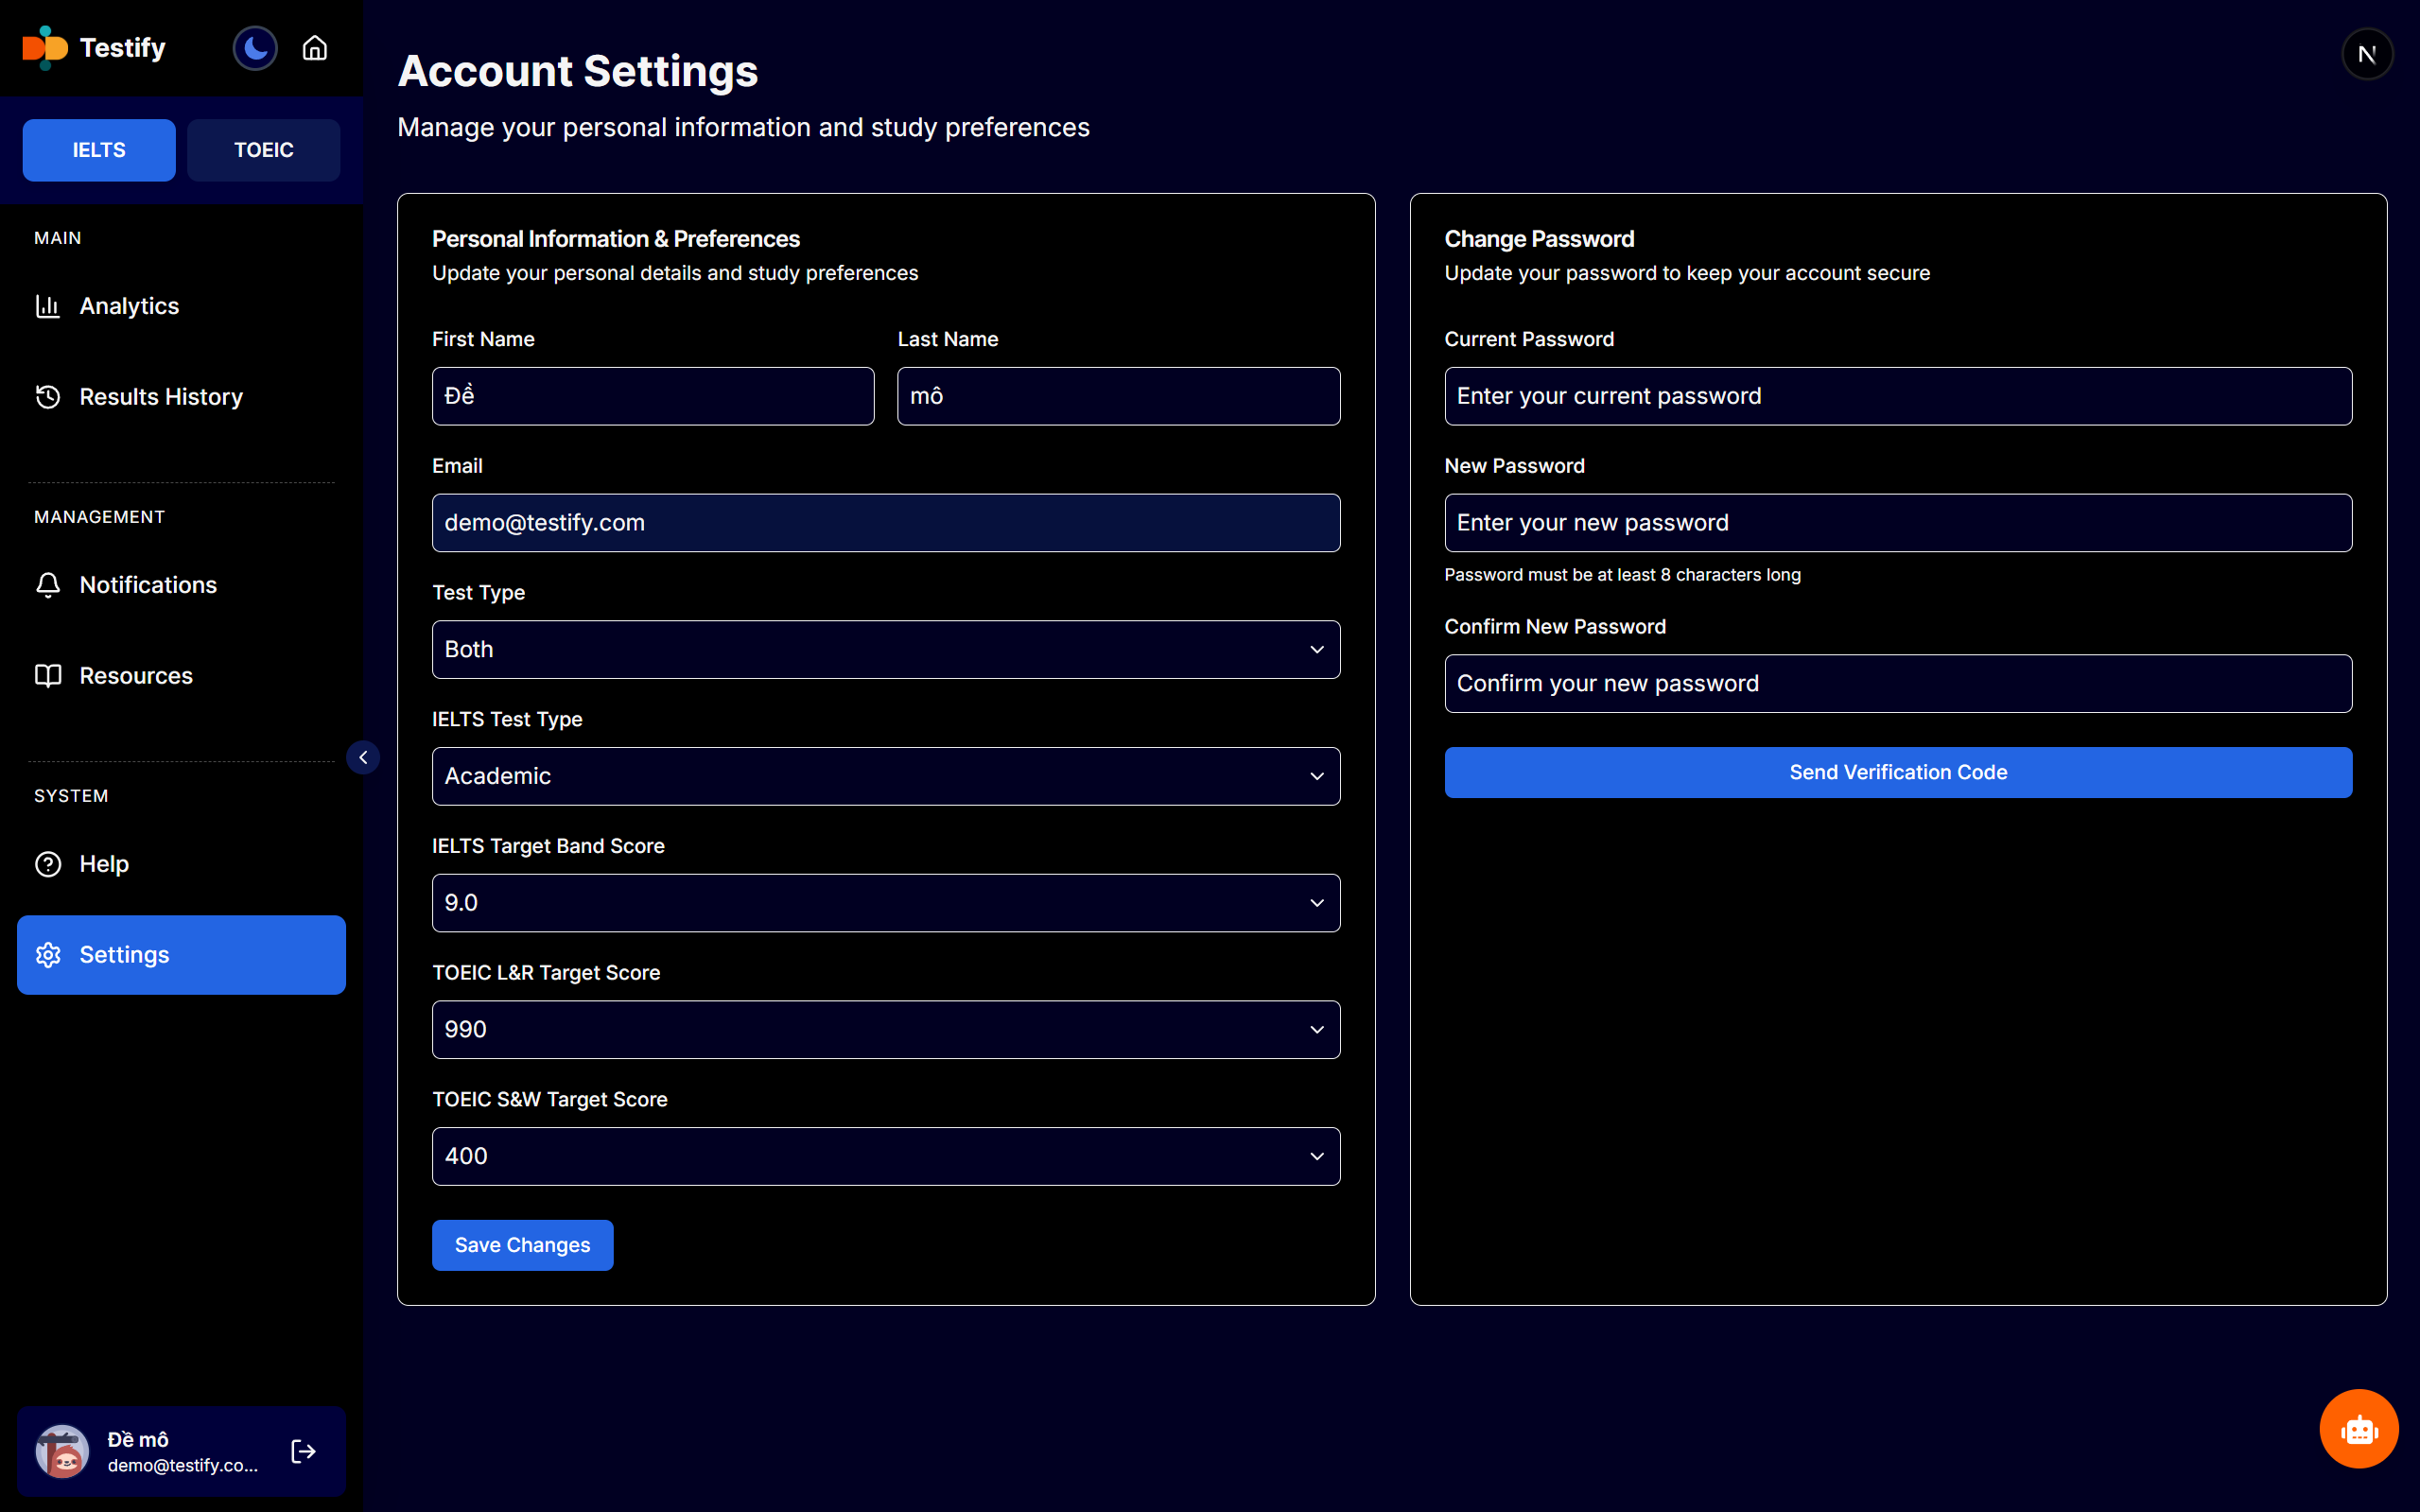Open Results History page

pyautogui.click(x=160, y=397)
